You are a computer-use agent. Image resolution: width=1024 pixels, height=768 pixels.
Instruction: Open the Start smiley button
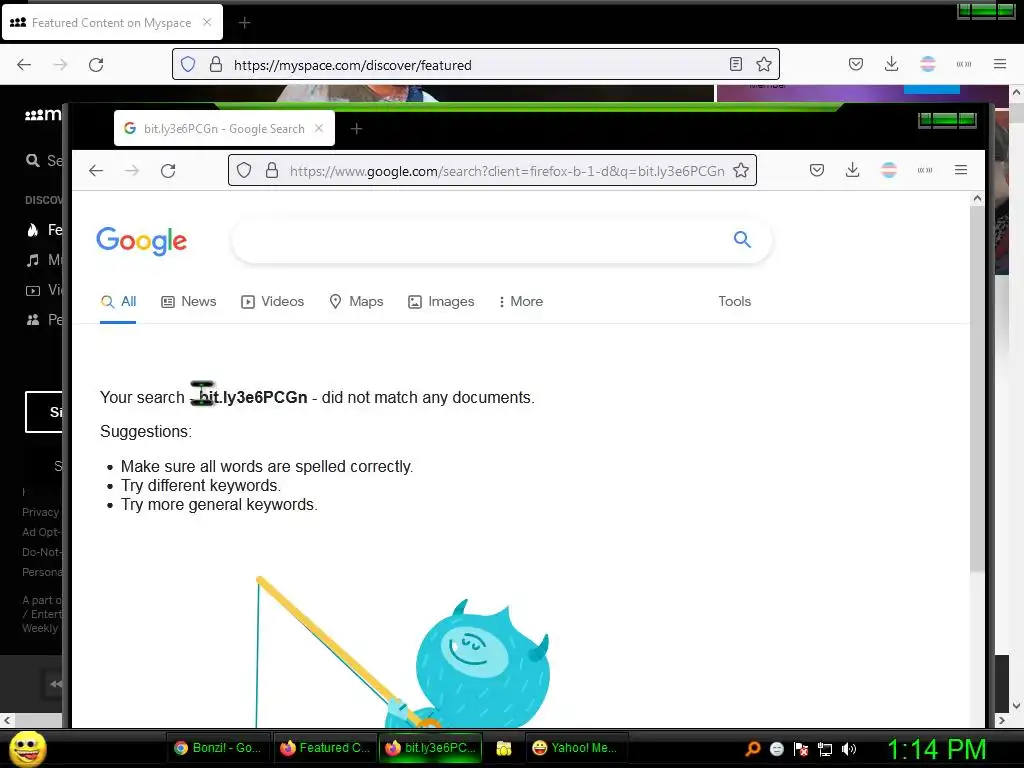28,748
